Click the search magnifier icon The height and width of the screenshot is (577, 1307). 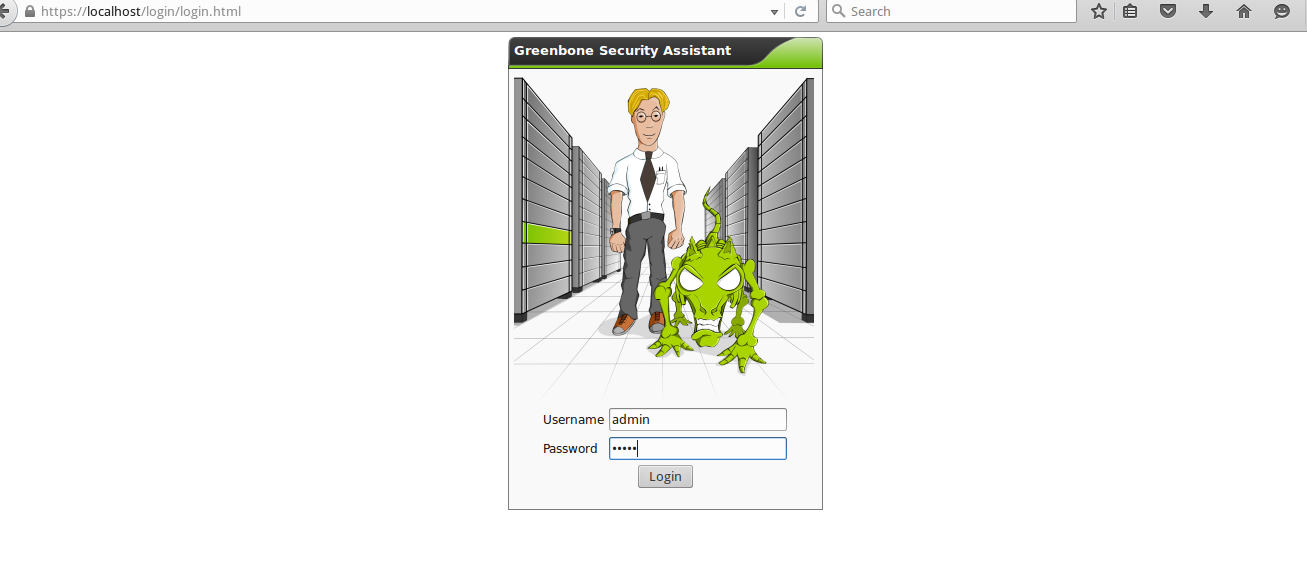click(x=839, y=11)
